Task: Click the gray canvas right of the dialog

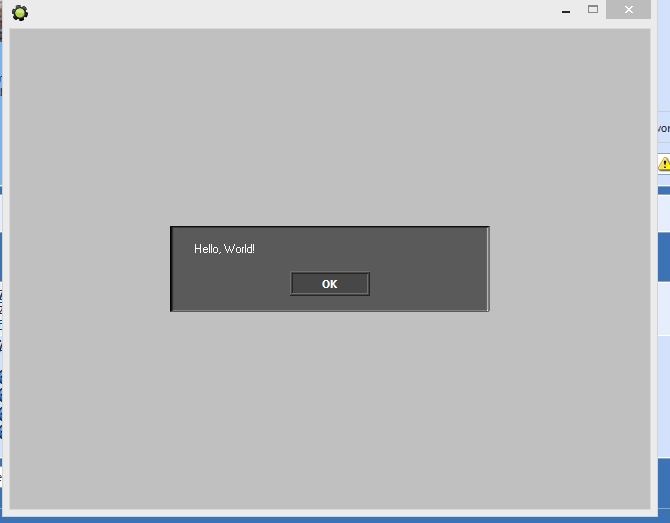Action: point(570,270)
